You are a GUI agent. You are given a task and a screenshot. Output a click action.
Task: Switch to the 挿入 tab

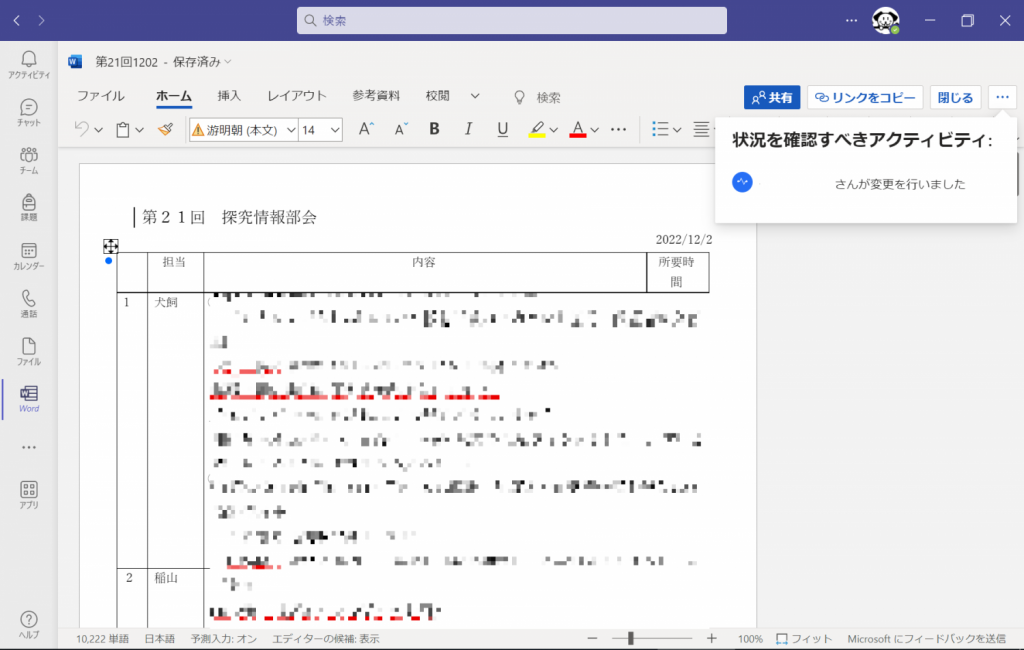click(229, 96)
